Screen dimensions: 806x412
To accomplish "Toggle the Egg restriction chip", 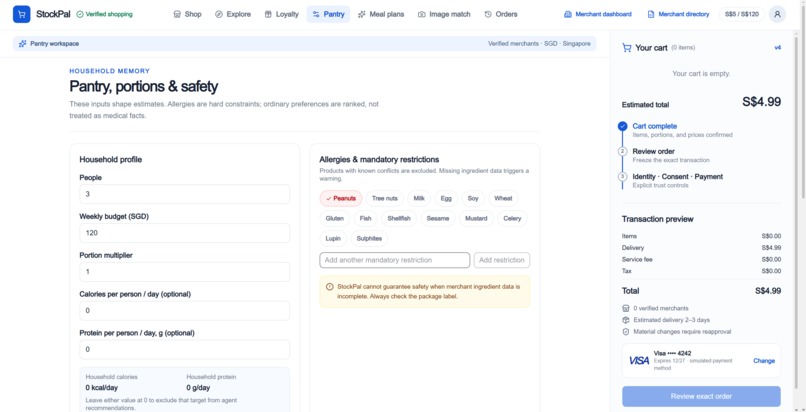I will point(446,198).
